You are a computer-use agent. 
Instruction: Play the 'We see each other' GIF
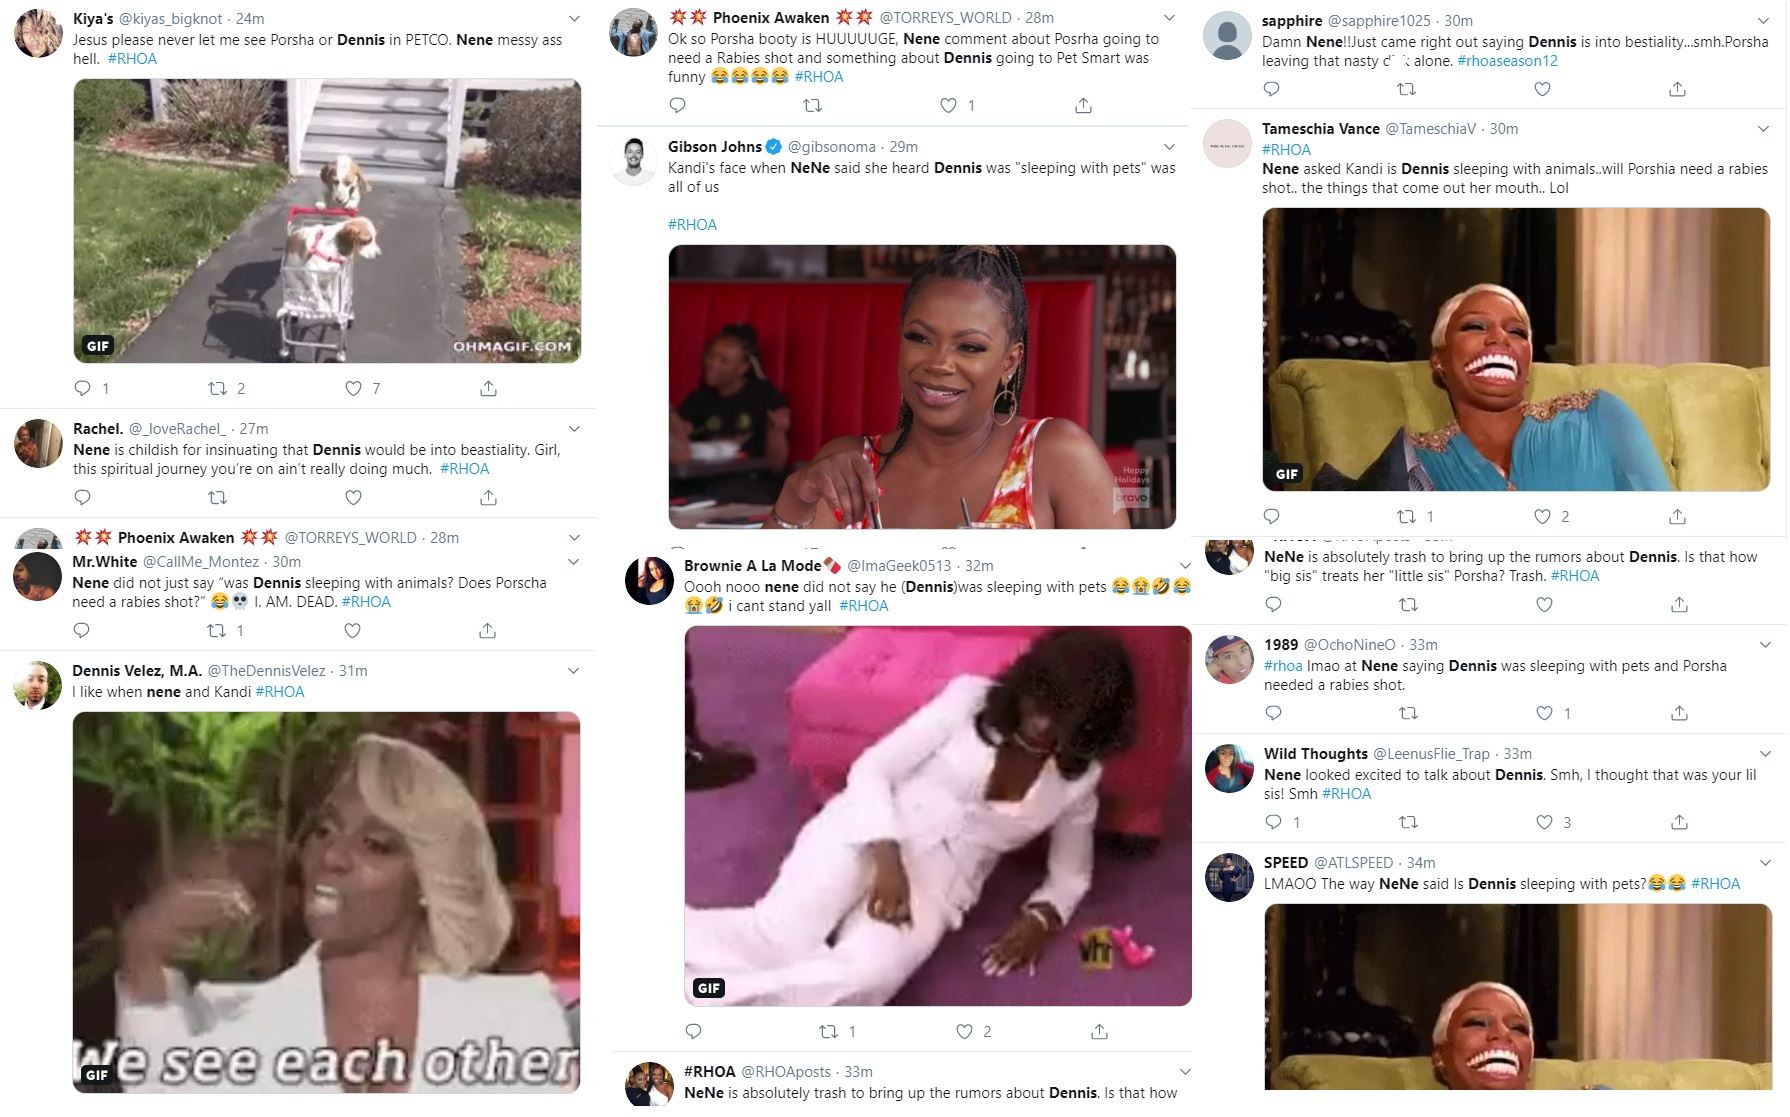[326, 902]
